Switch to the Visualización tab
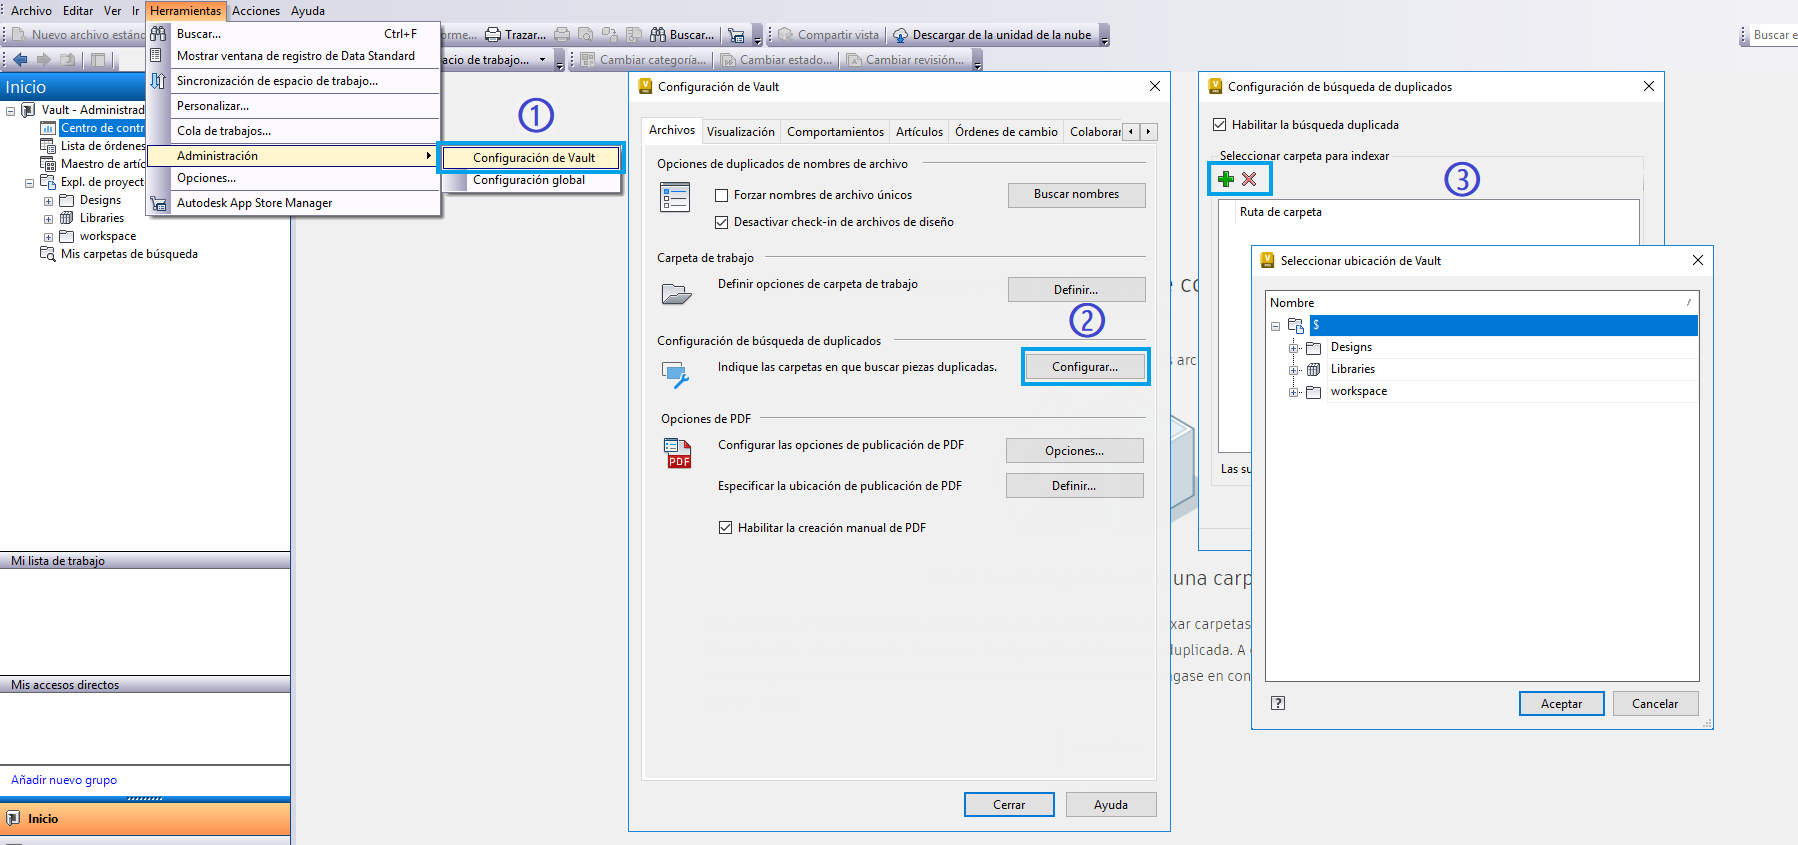Screen dimensions: 1798x845 [740, 131]
